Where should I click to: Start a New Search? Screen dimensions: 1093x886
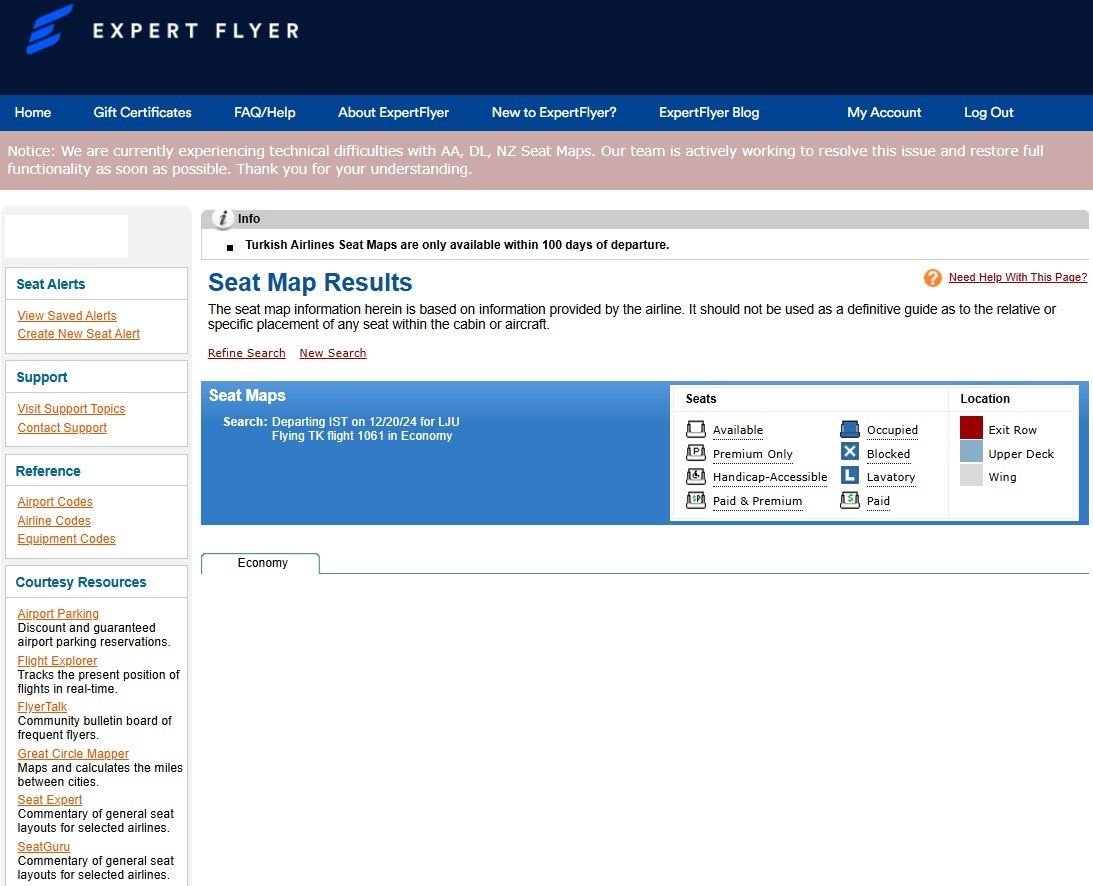[x=332, y=353]
